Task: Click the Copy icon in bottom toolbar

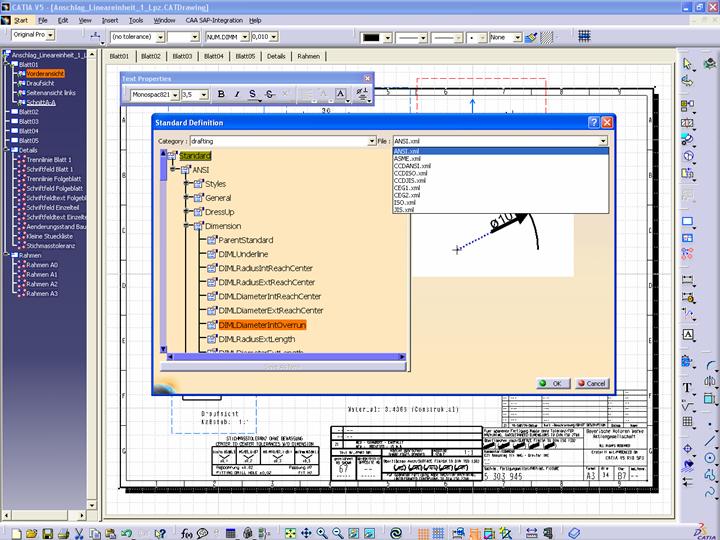Action: click(x=95, y=533)
